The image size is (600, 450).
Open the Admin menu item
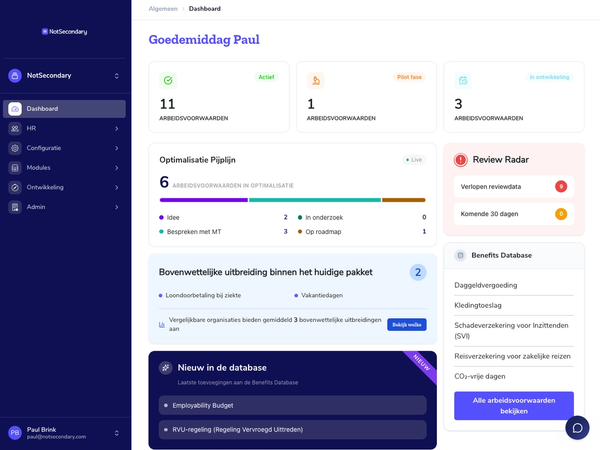[64, 207]
